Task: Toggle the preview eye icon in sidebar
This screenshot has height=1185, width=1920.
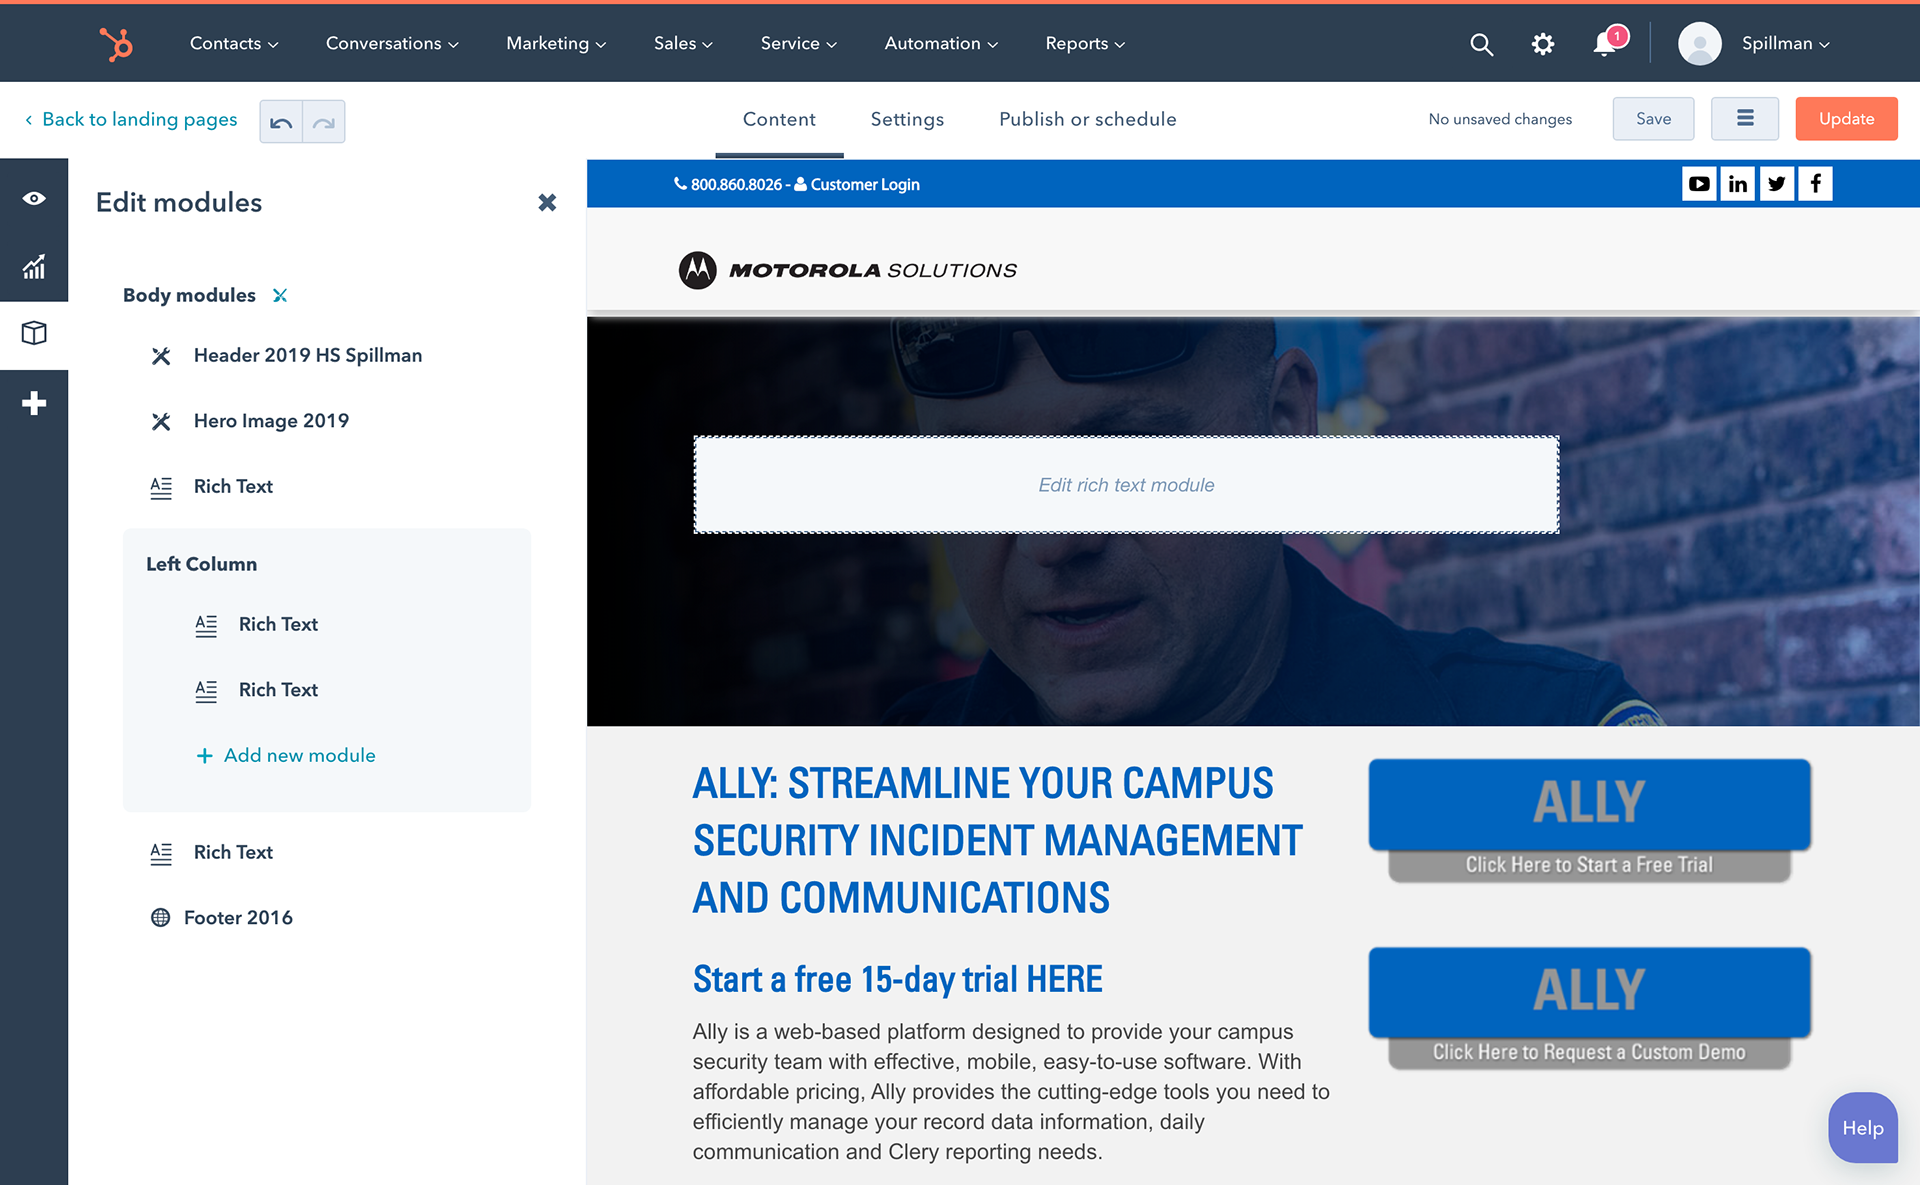Action: point(34,198)
